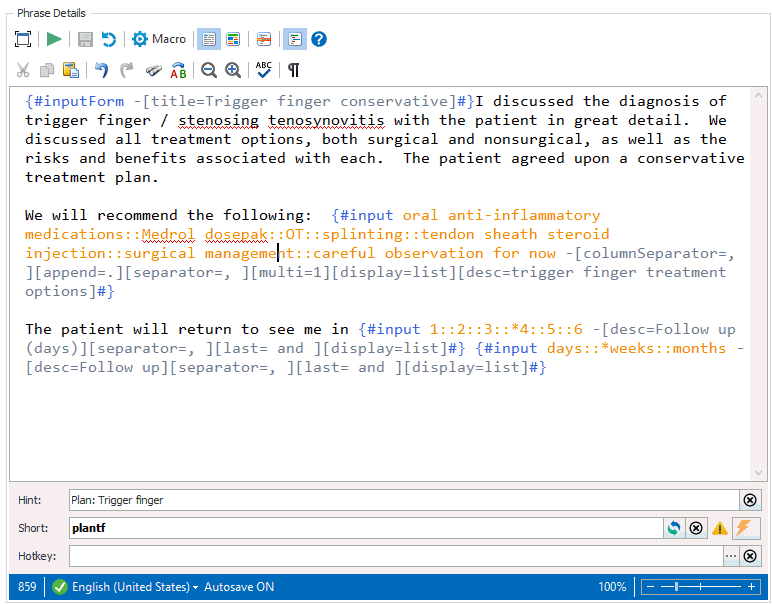772x604 pixels.
Task: Toggle plain text view mode
Action: pos(209,39)
